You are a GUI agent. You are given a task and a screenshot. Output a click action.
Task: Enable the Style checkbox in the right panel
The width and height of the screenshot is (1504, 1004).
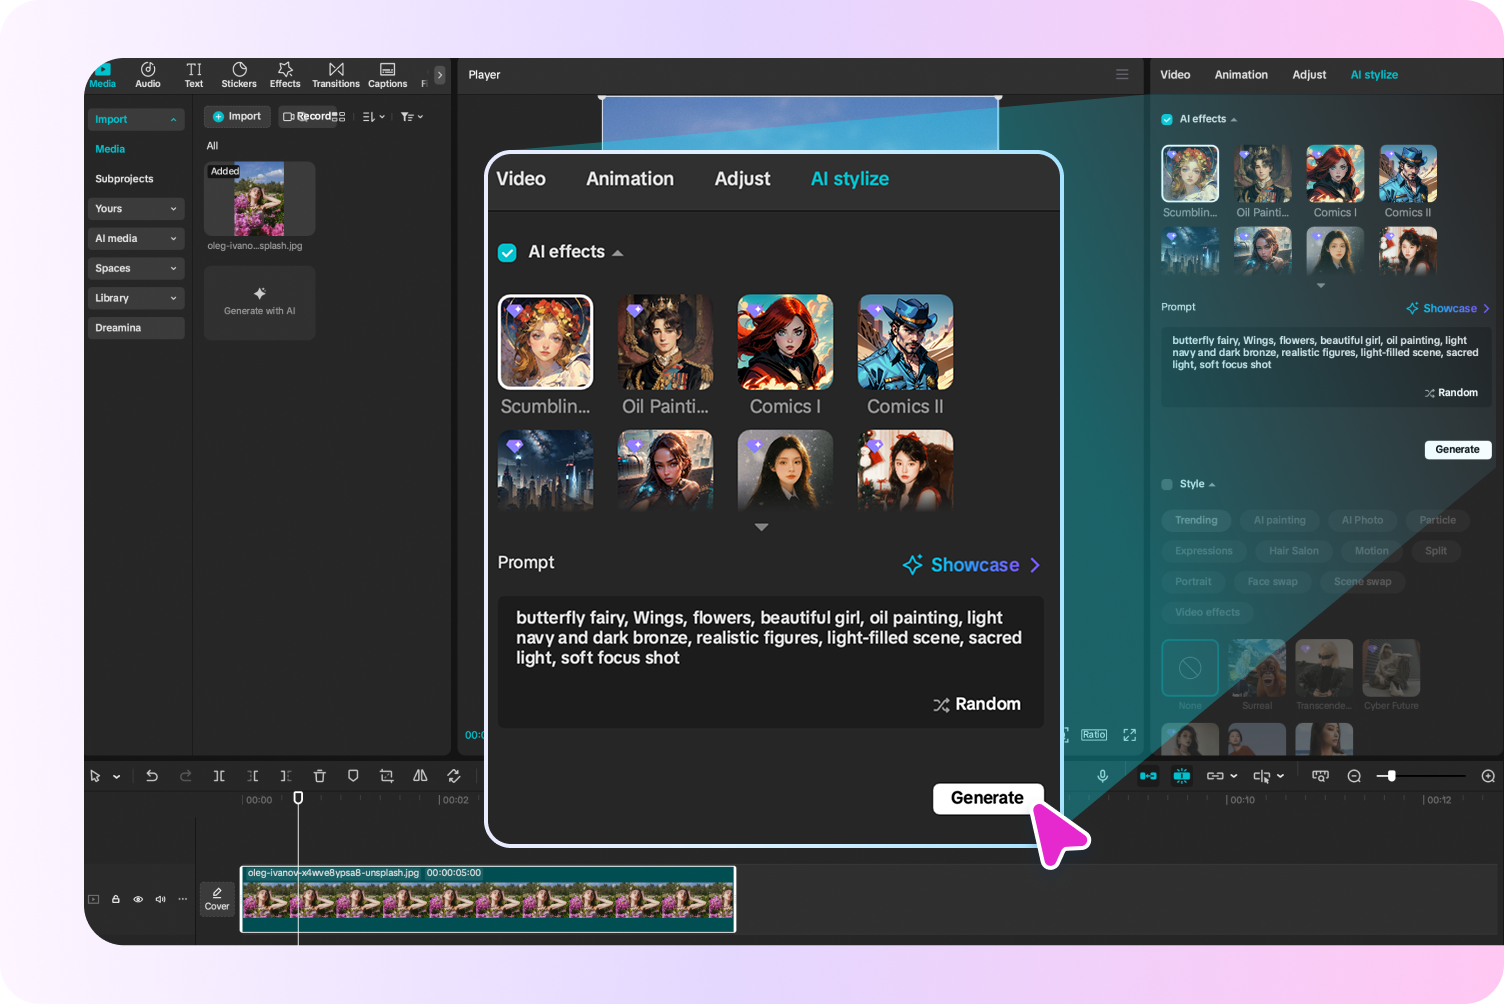[1167, 484]
